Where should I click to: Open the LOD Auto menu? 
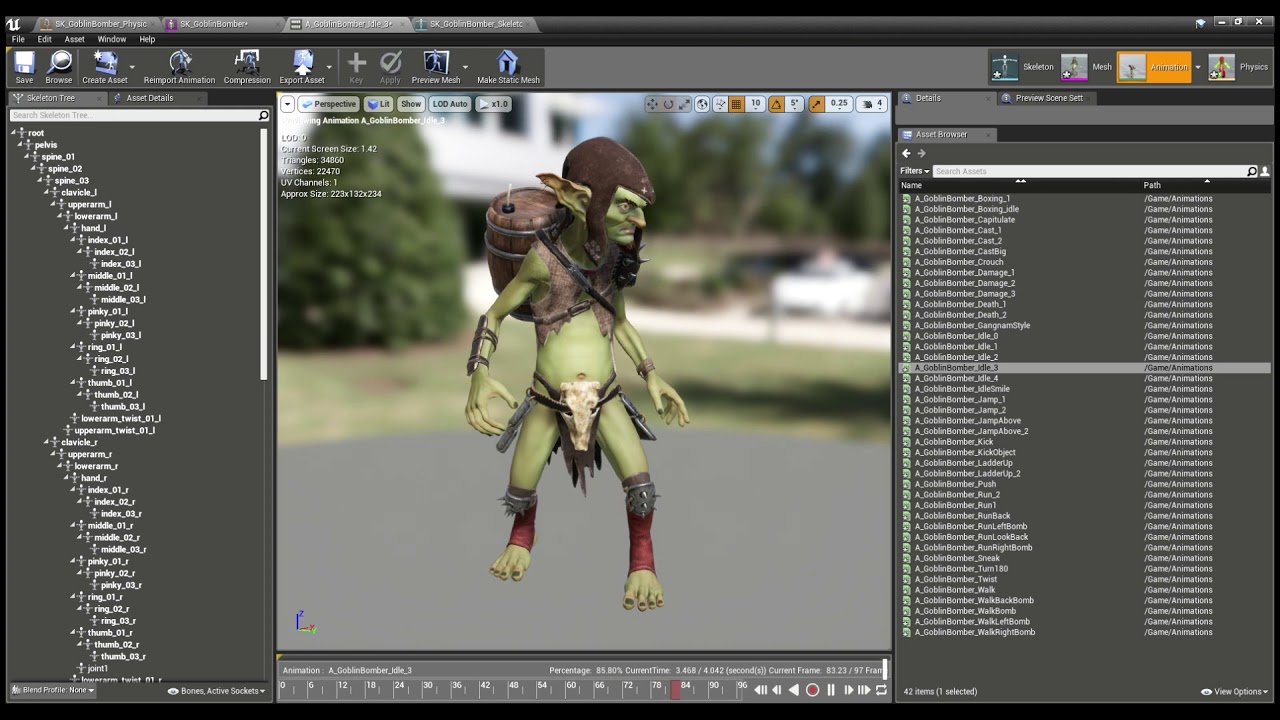[x=450, y=104]
